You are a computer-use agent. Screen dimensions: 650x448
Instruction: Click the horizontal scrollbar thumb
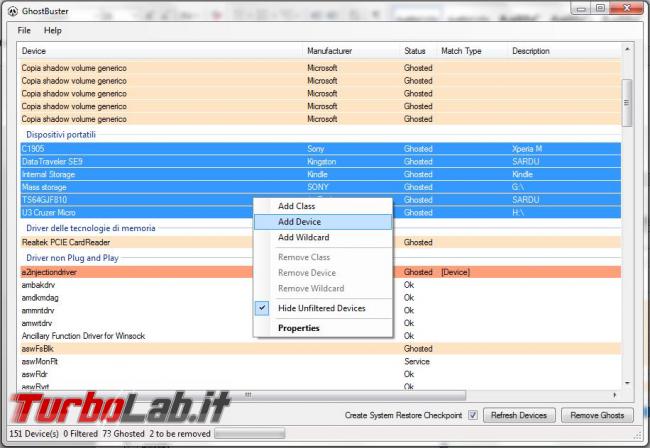pos(248,395)
